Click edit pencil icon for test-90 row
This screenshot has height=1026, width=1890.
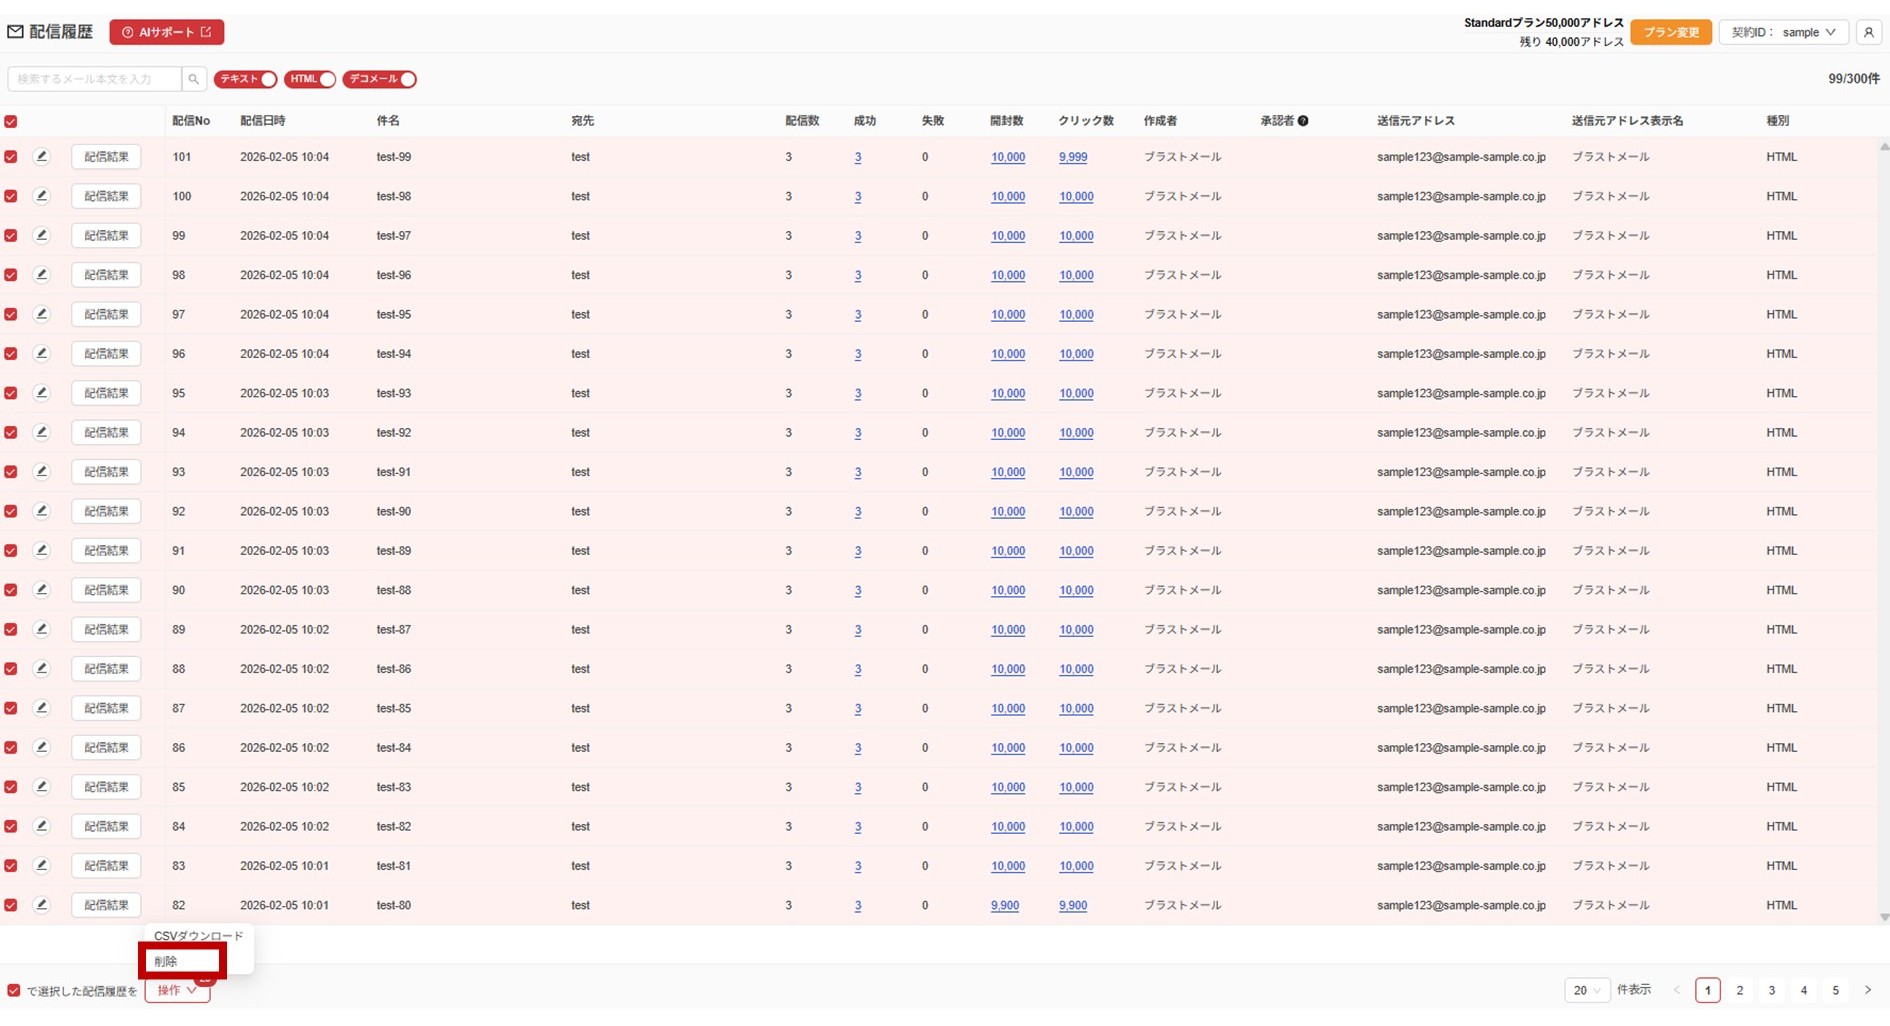point(41,511)
